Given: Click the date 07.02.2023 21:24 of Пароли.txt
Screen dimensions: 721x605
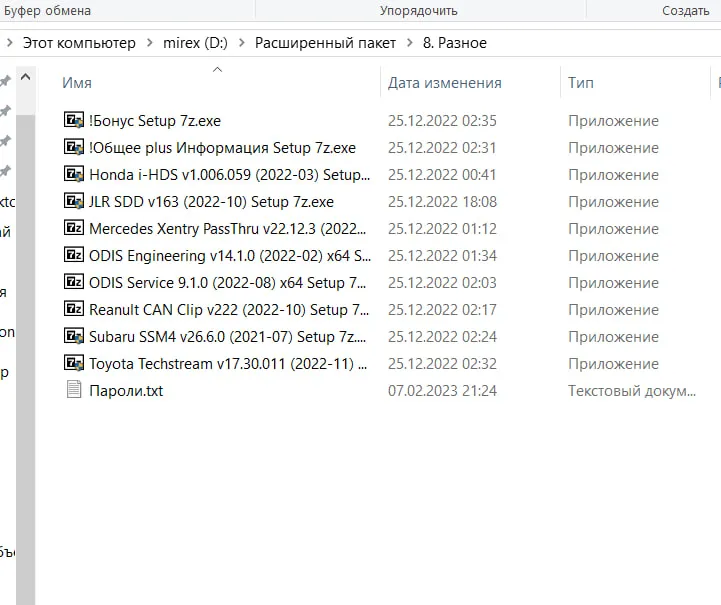Looking at the screenshot, I should point(442,391).
